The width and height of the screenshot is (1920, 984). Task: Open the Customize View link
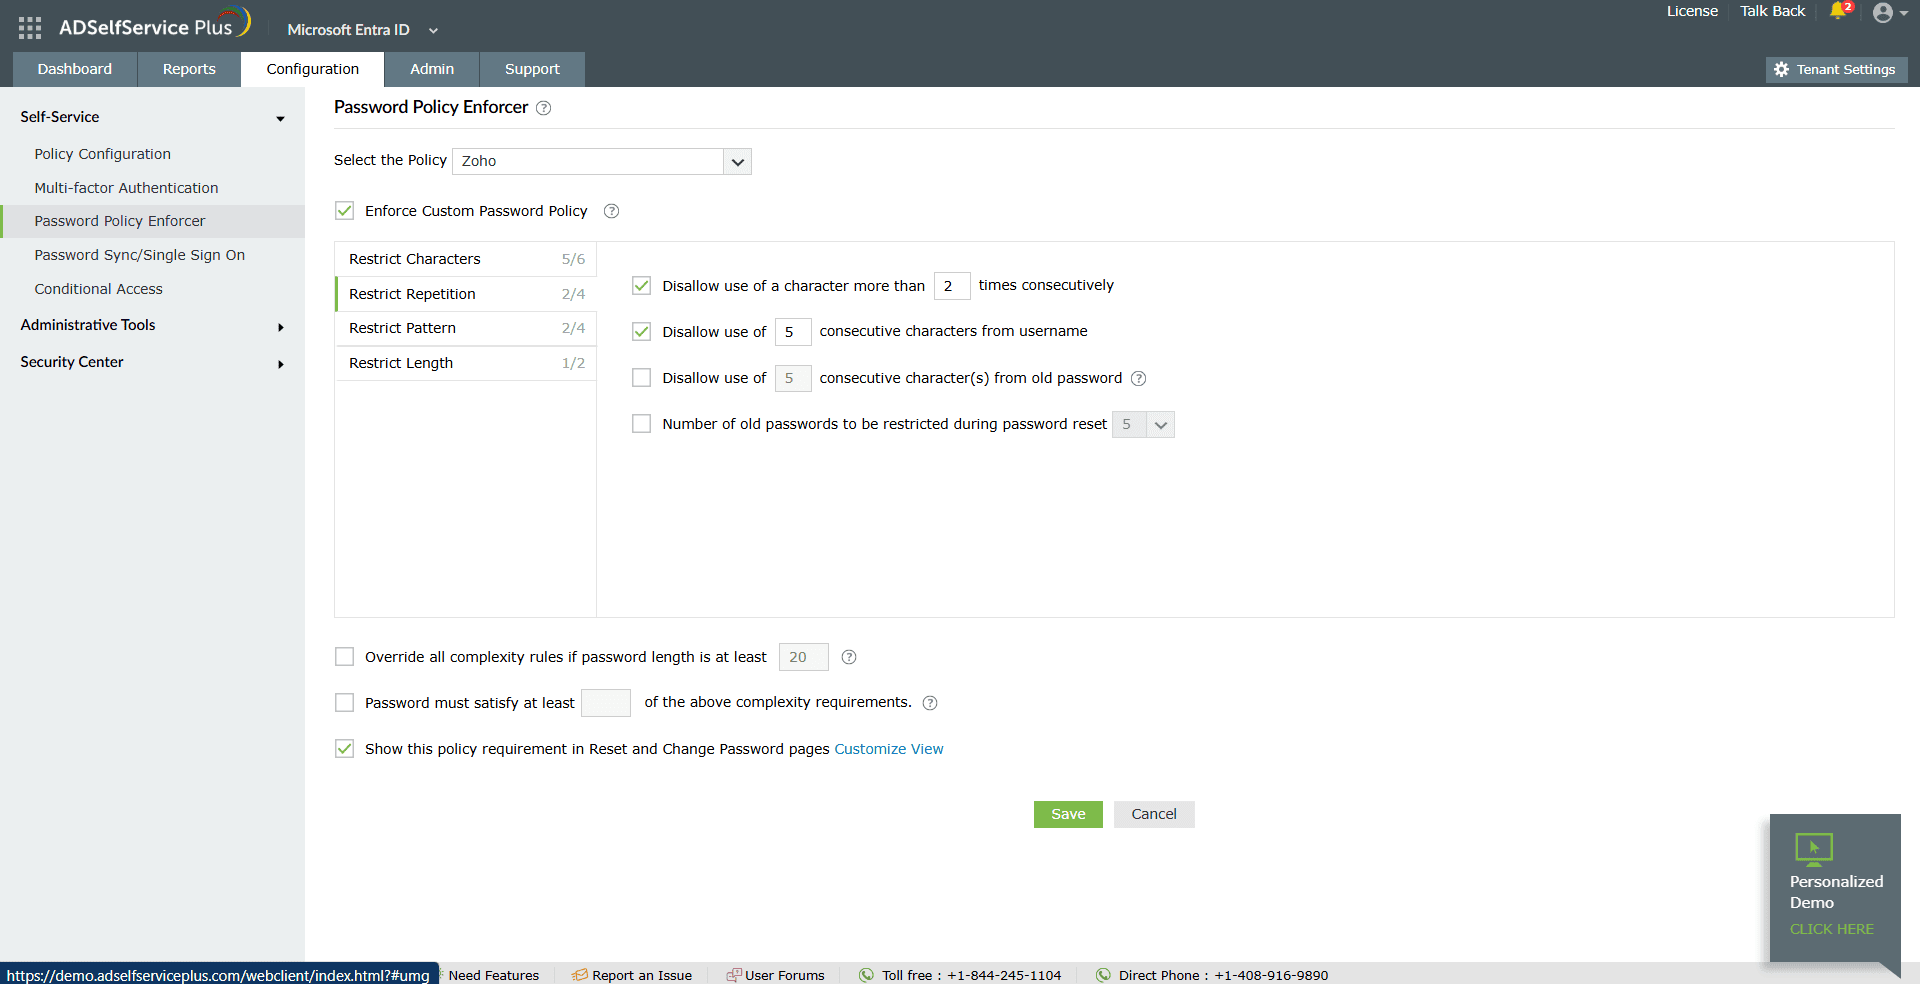point(889,749)
